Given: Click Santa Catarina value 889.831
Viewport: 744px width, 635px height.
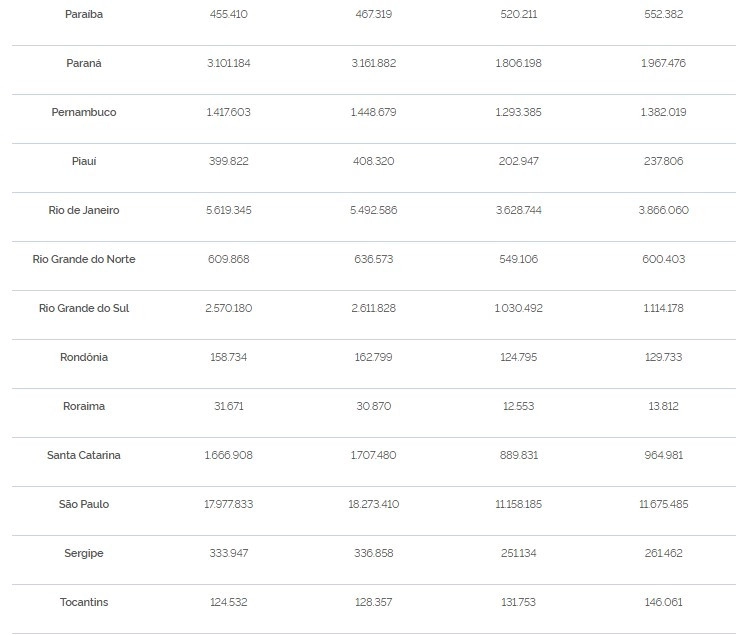Looking at the screenshot, I should tap(519, 455).
